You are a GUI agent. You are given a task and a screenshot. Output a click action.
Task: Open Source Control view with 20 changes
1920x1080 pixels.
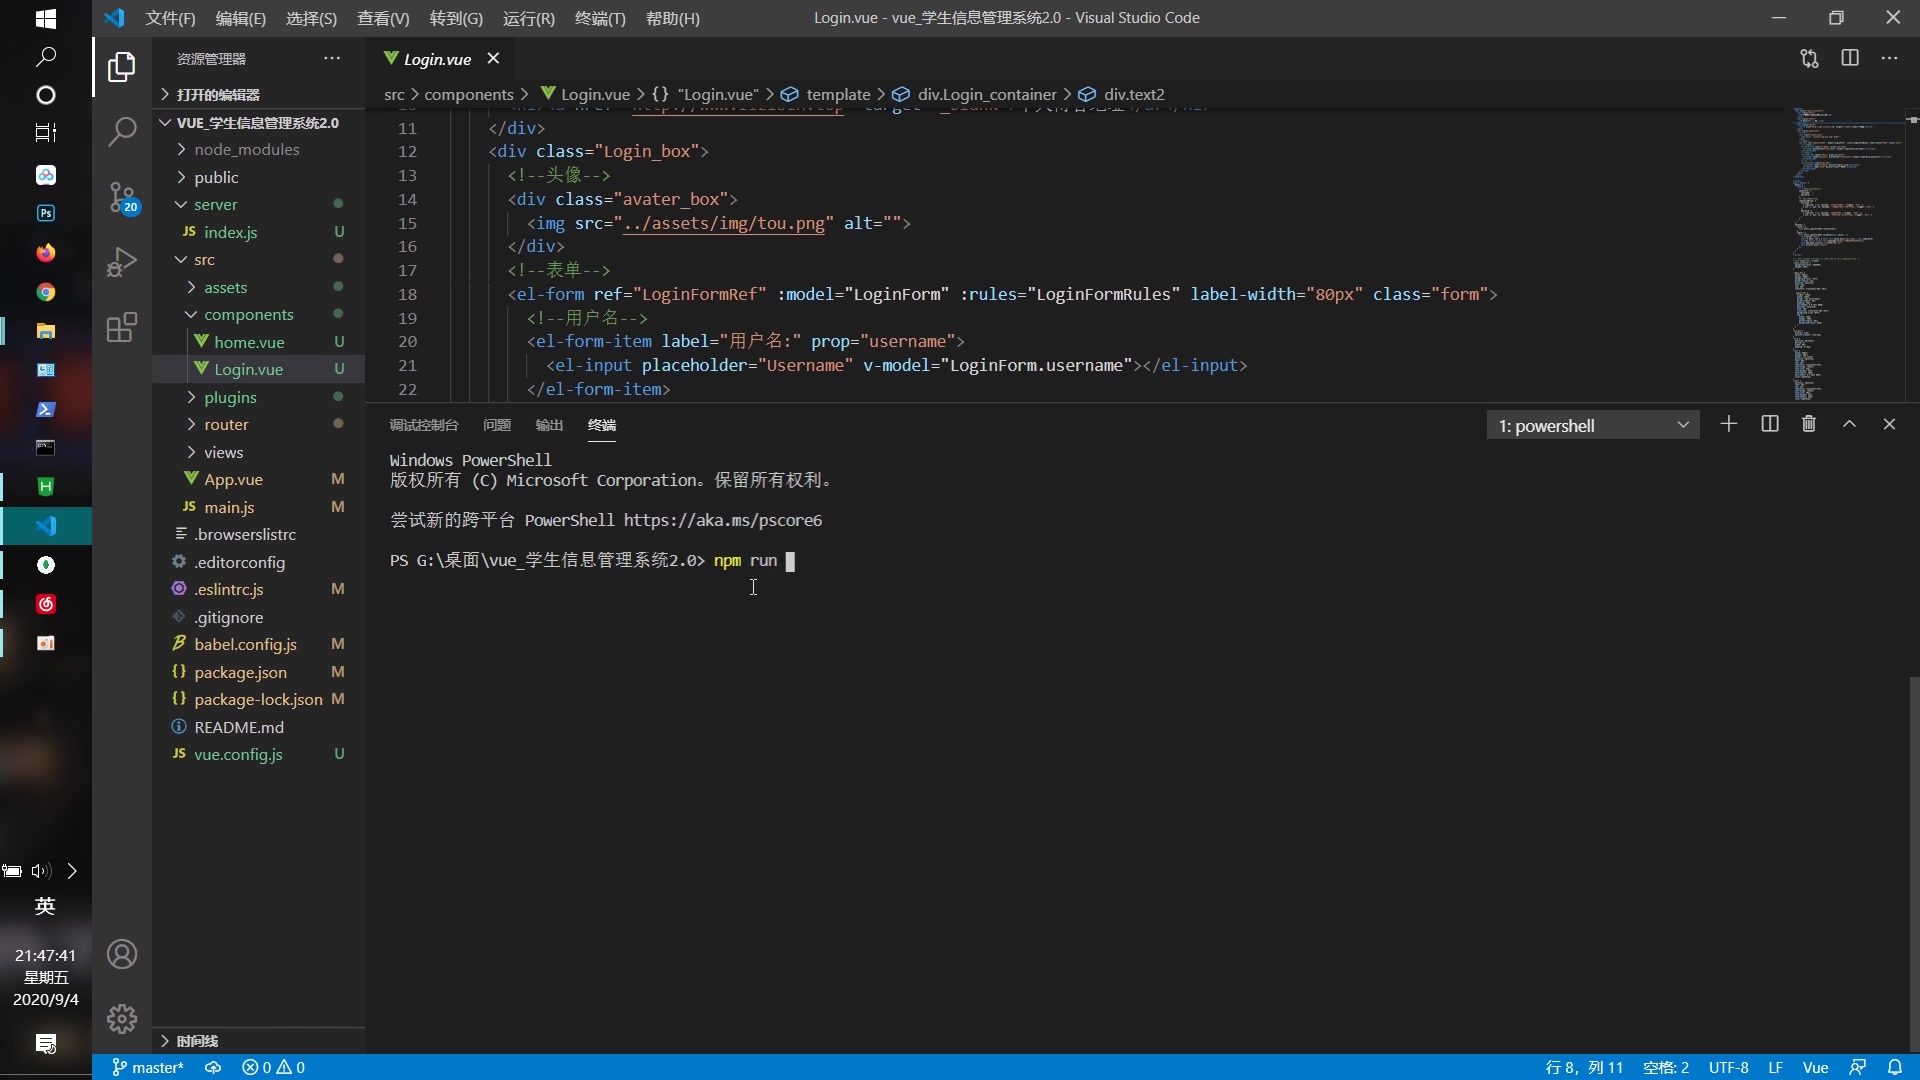(122, 197)
